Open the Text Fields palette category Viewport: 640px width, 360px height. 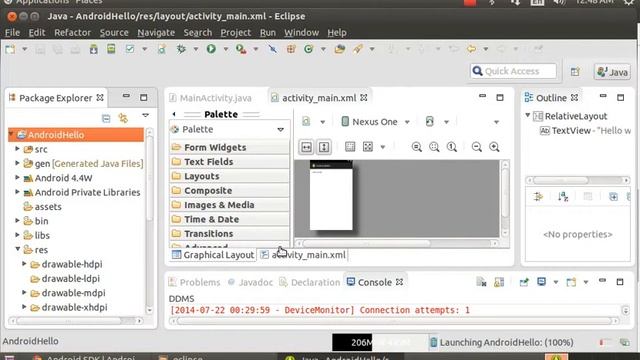229,162
